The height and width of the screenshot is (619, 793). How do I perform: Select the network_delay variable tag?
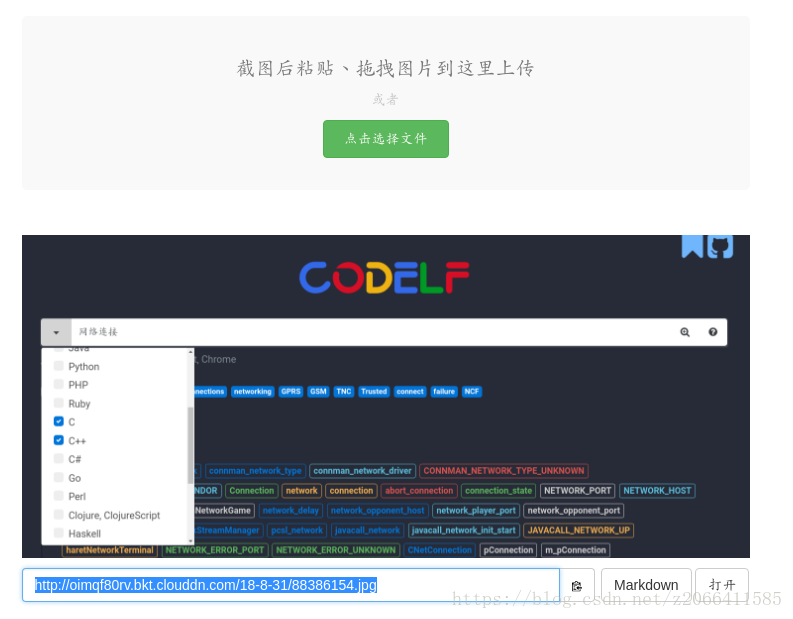coord(291,511)
